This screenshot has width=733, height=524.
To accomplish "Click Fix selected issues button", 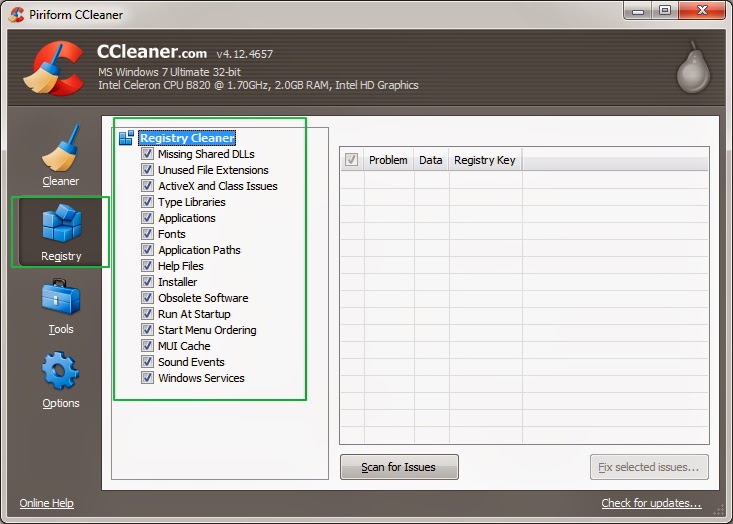I will click(x=649, y=467).
